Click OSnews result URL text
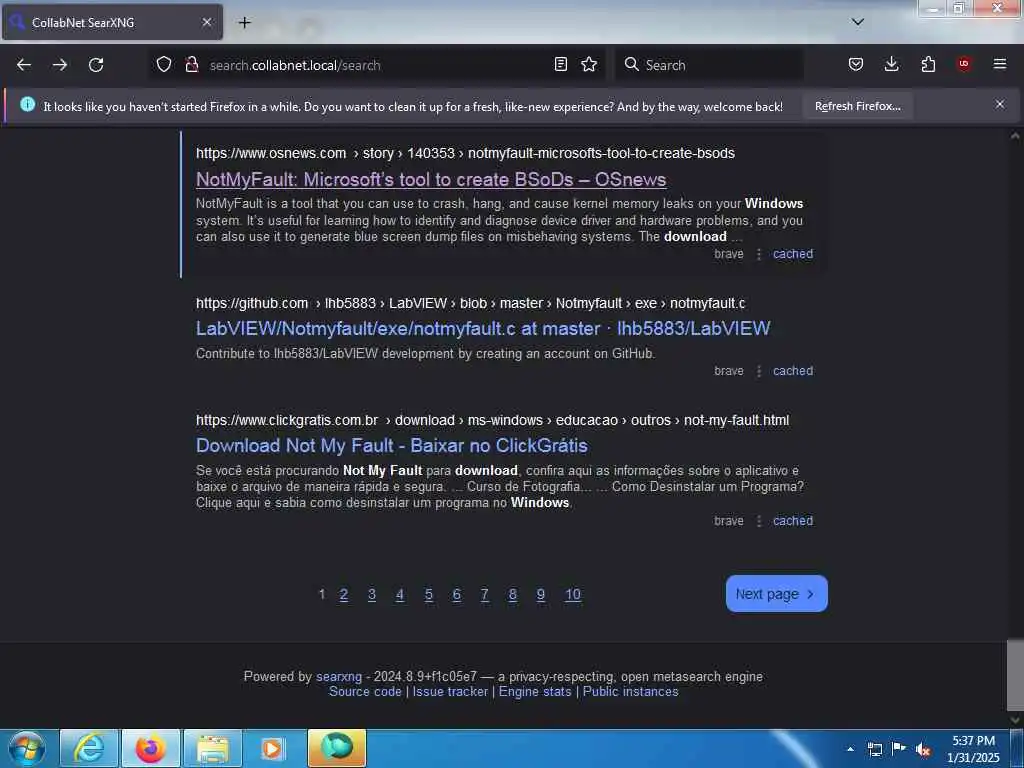1024x768 pixels. pos(465,153)
